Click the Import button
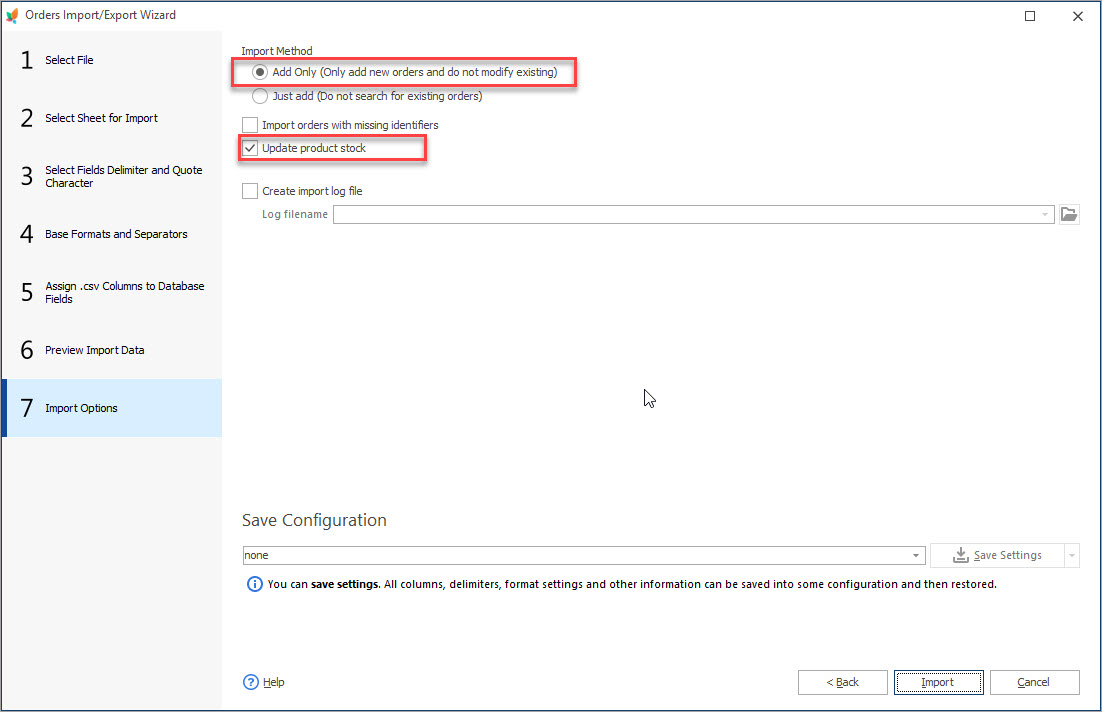The width and height of the screenshot is (1102, 712). [938, 682]
